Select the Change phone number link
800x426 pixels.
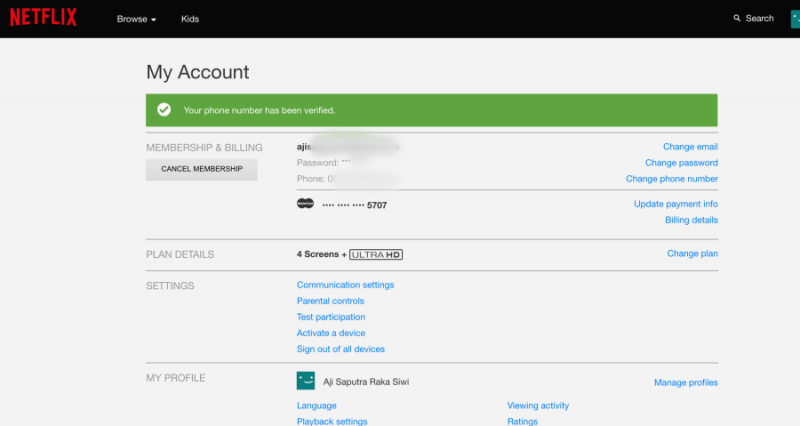pos(672,179)
